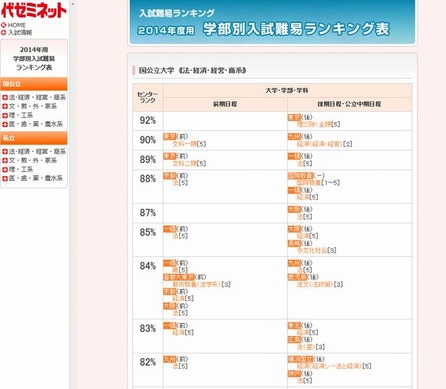Screen dimensions: 446x389
Task: Click the 学部別入試難易ランキング表 banner
Action: click(x=272, y=22)
